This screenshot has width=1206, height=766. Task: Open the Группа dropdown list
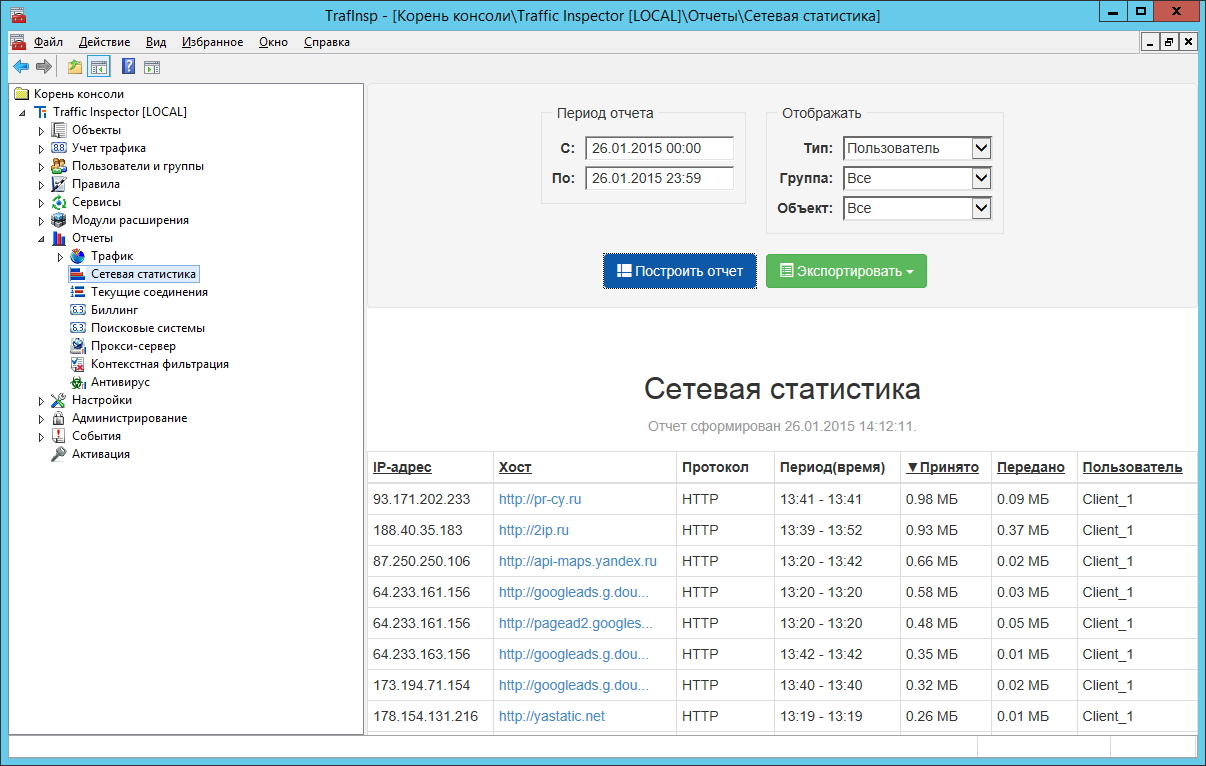(981, 178)
